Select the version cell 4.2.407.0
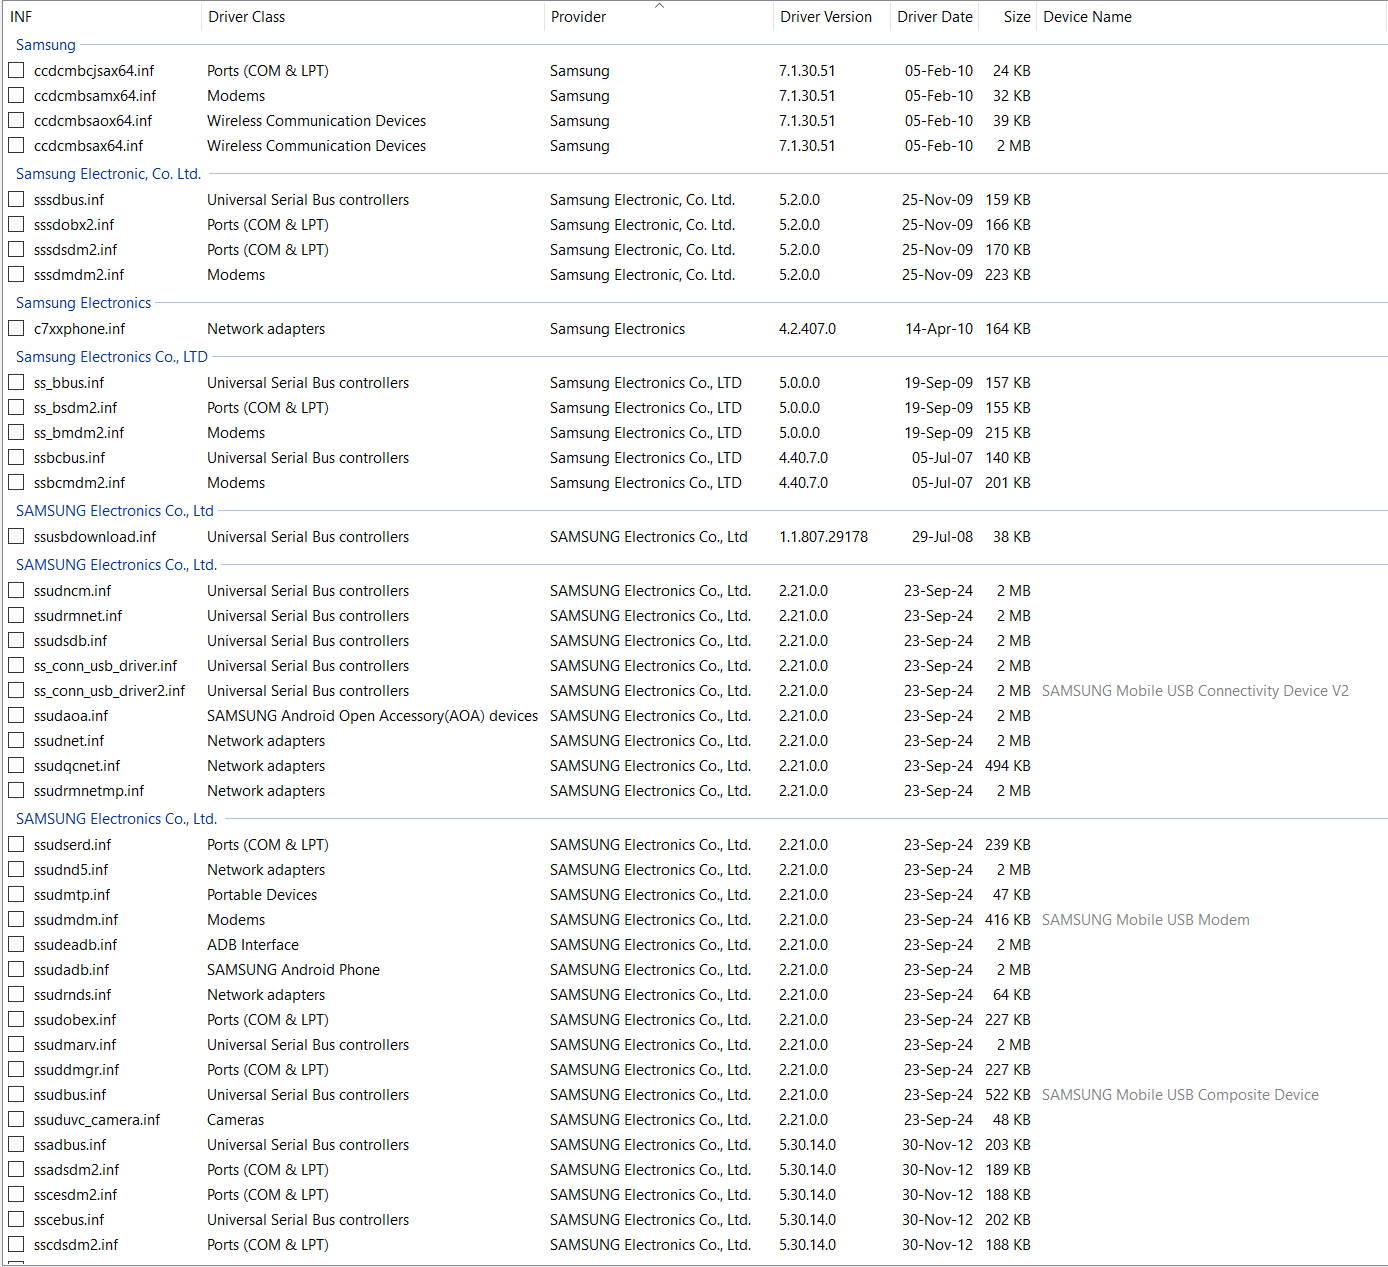The height and width of the screenshot is (1267, 1388). tap(807, 329)
